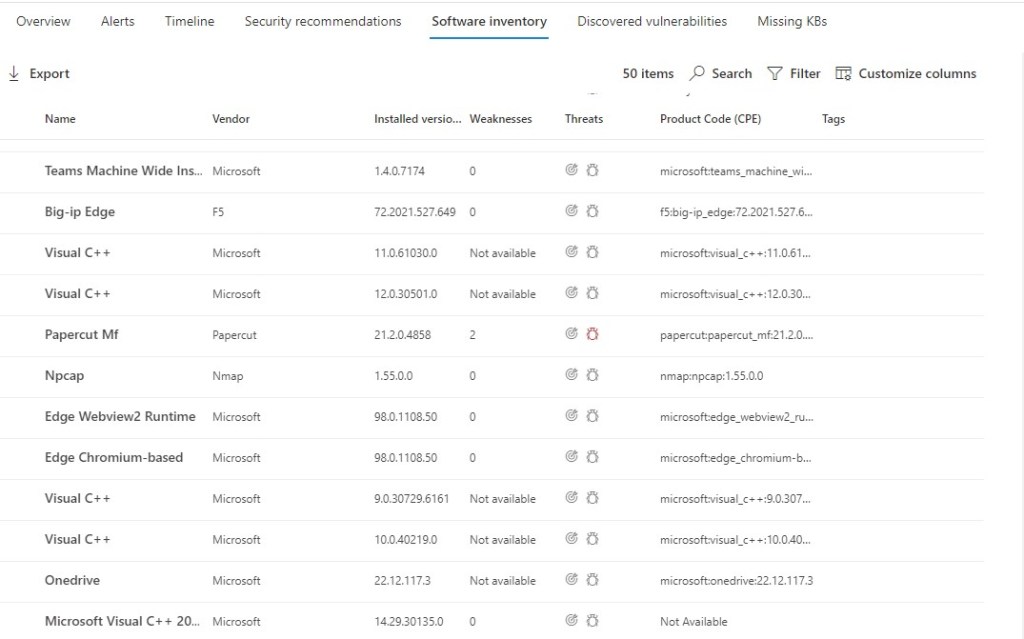Image resolution: width=1024 pixels, height=639 pixels.
Task: Open the Security recommendations tab
Action: click(x=323, y=21)
